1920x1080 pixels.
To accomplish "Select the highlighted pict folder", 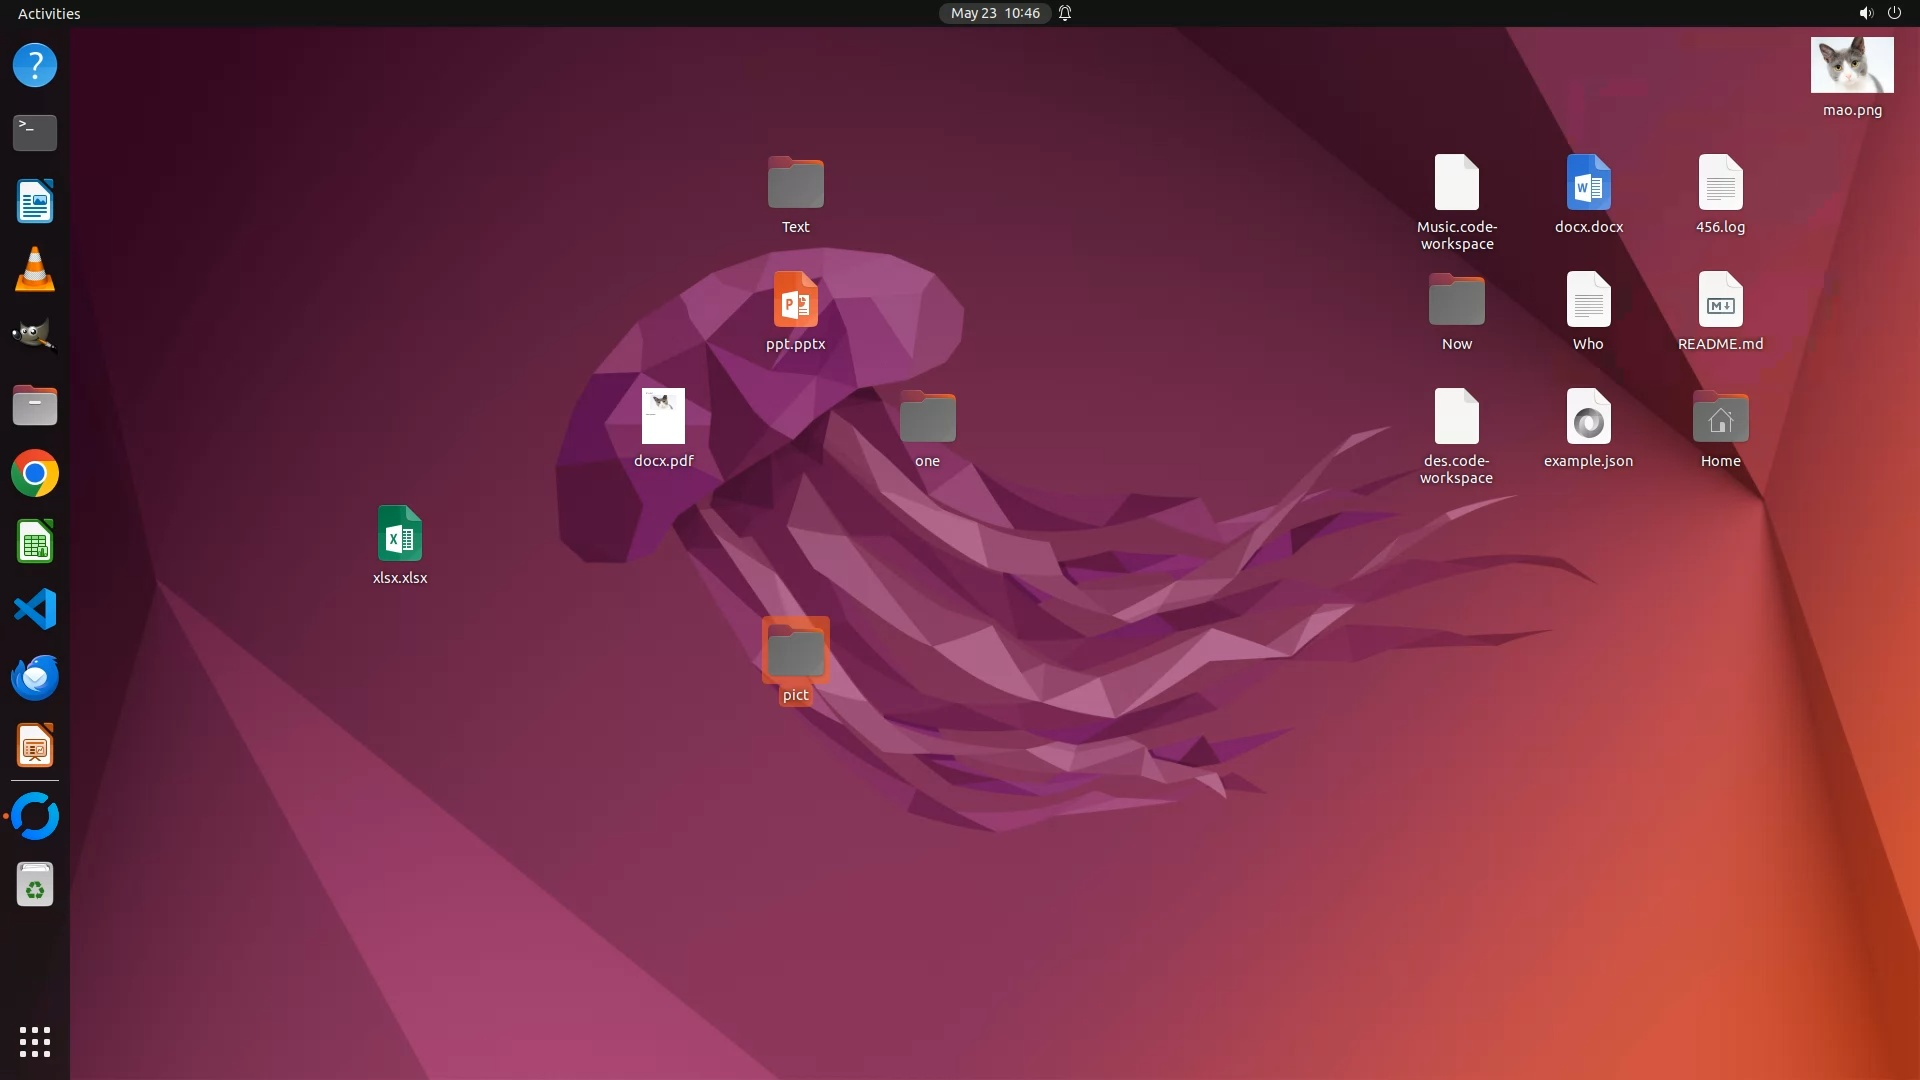I will tap(795, 651).
